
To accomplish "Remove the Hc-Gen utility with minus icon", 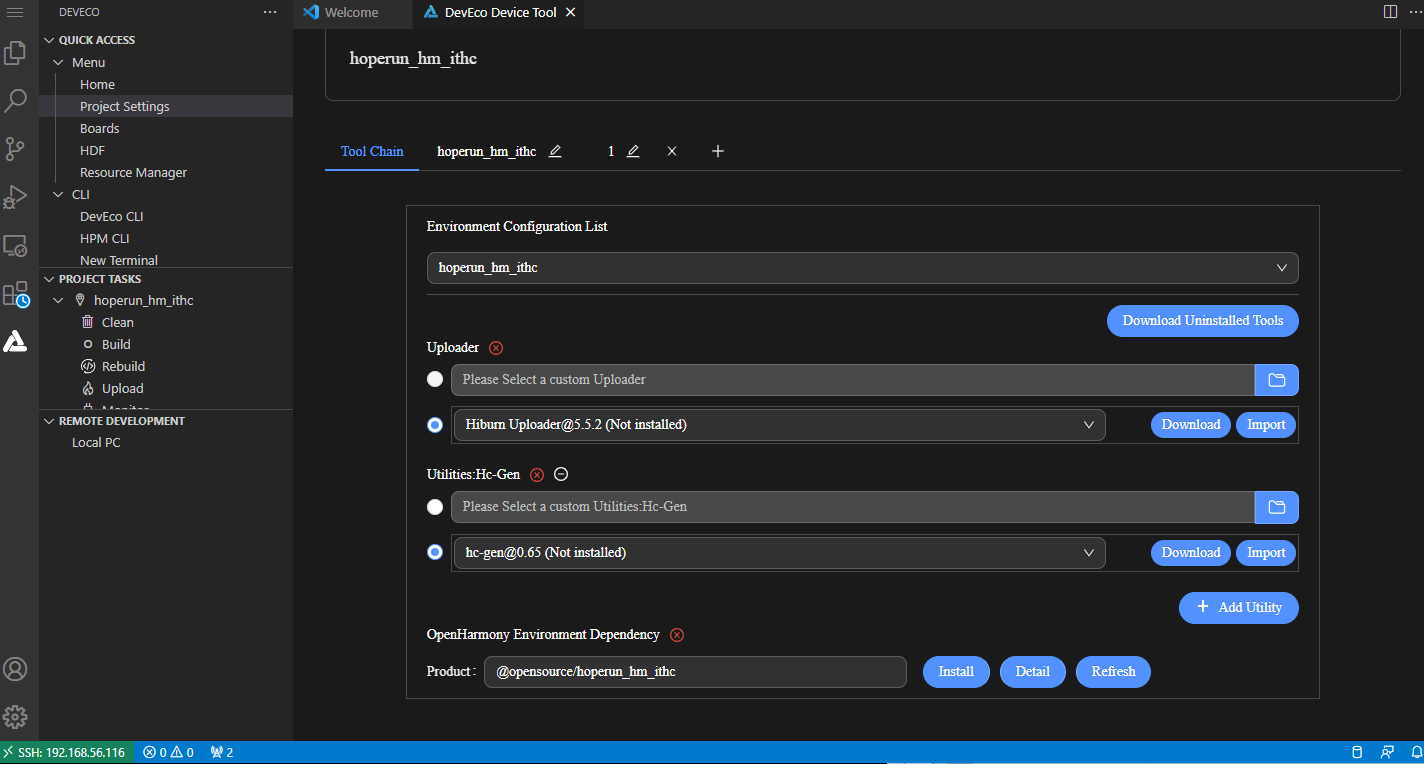I will point(561,475).
